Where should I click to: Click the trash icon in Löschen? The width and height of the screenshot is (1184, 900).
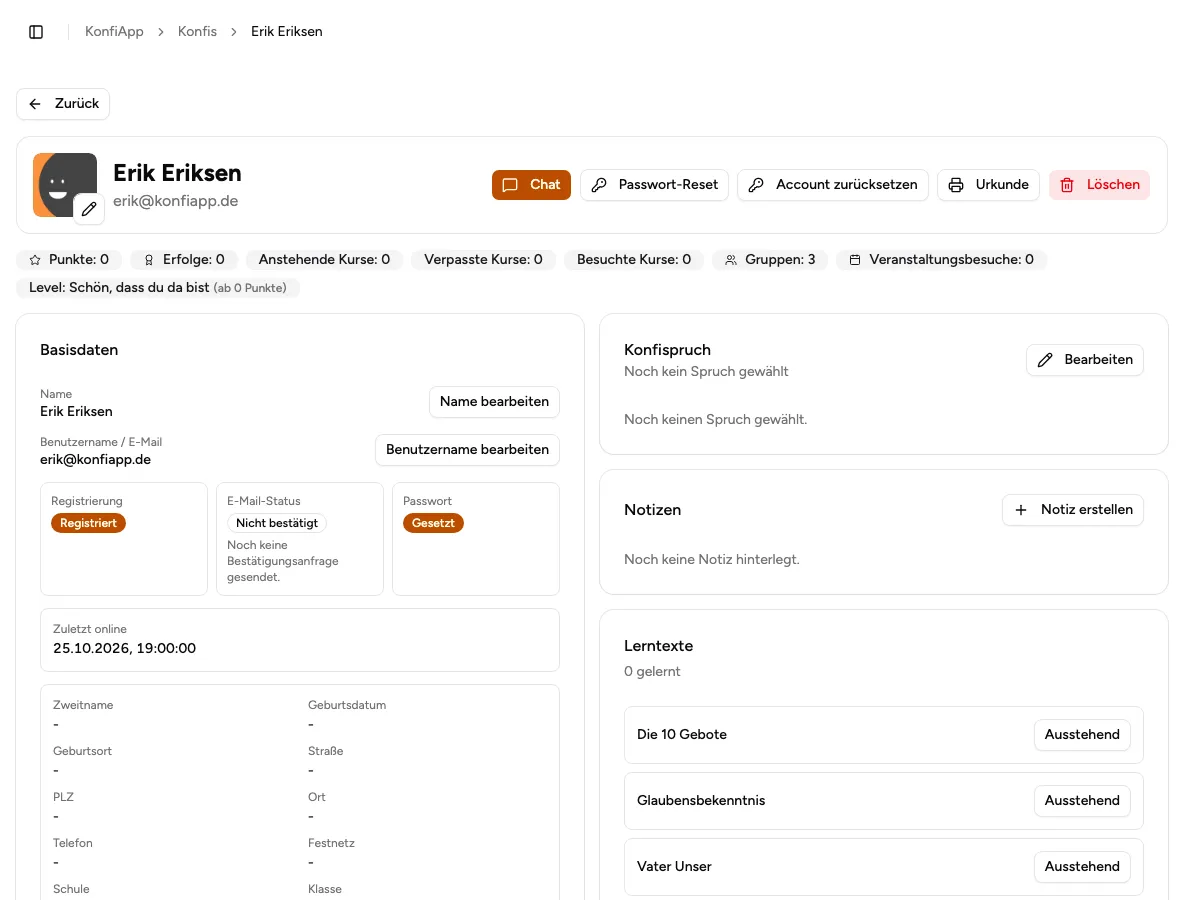[1067, 185]
